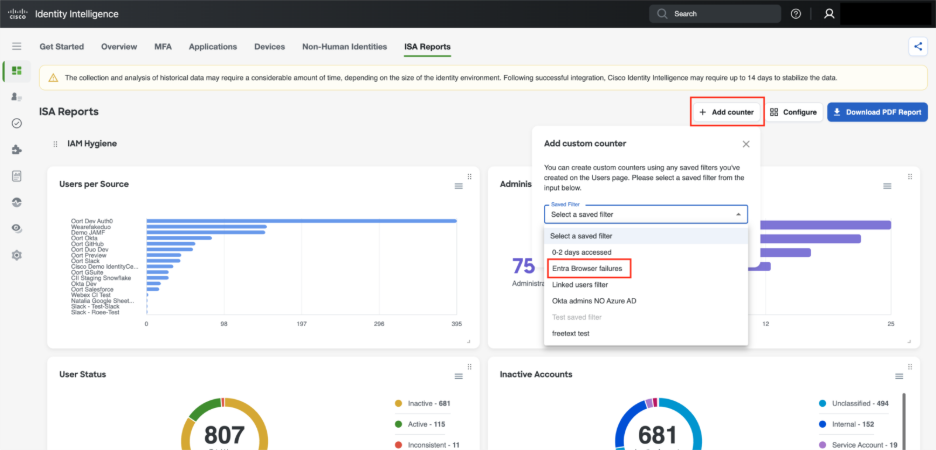Click the help question mark icon
Viewport: 936px width, 450px height.
point(796,14)
